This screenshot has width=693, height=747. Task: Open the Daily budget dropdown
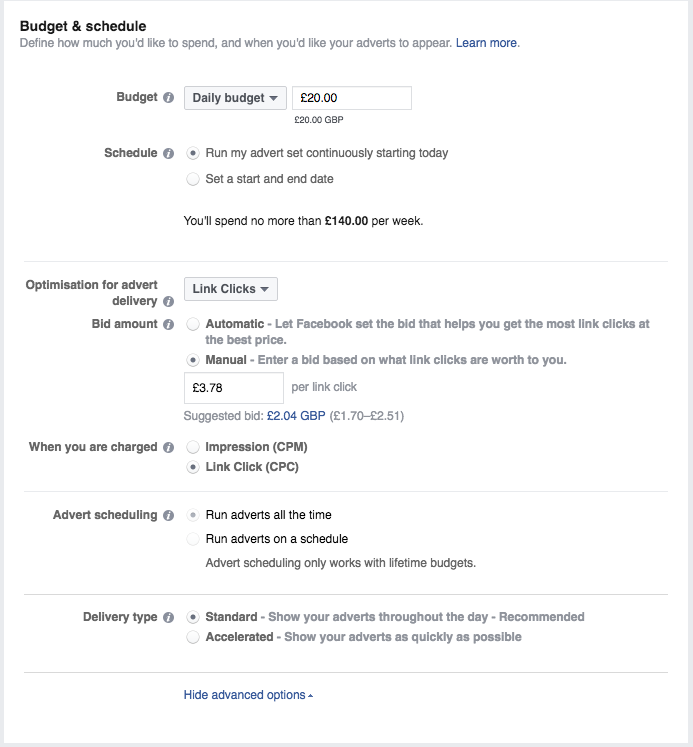pyautogui.click(x=235, y=98)
